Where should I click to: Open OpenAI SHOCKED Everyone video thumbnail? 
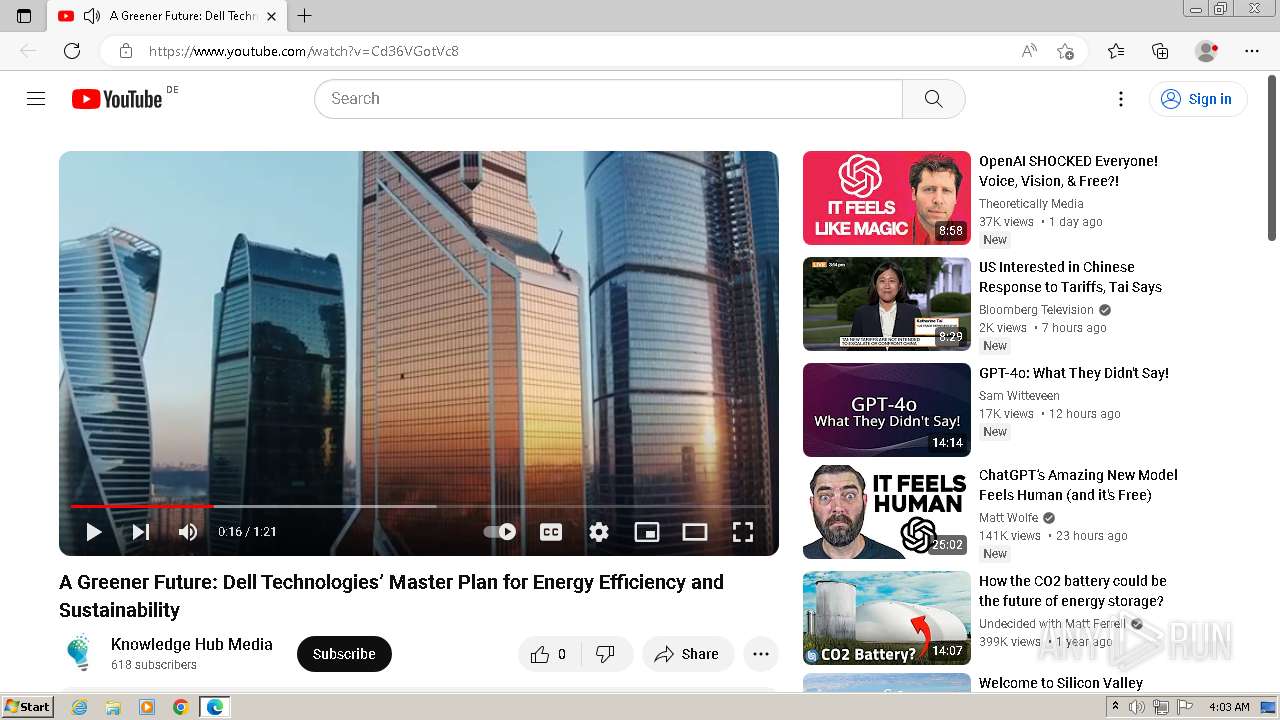[x=887, y=198]
